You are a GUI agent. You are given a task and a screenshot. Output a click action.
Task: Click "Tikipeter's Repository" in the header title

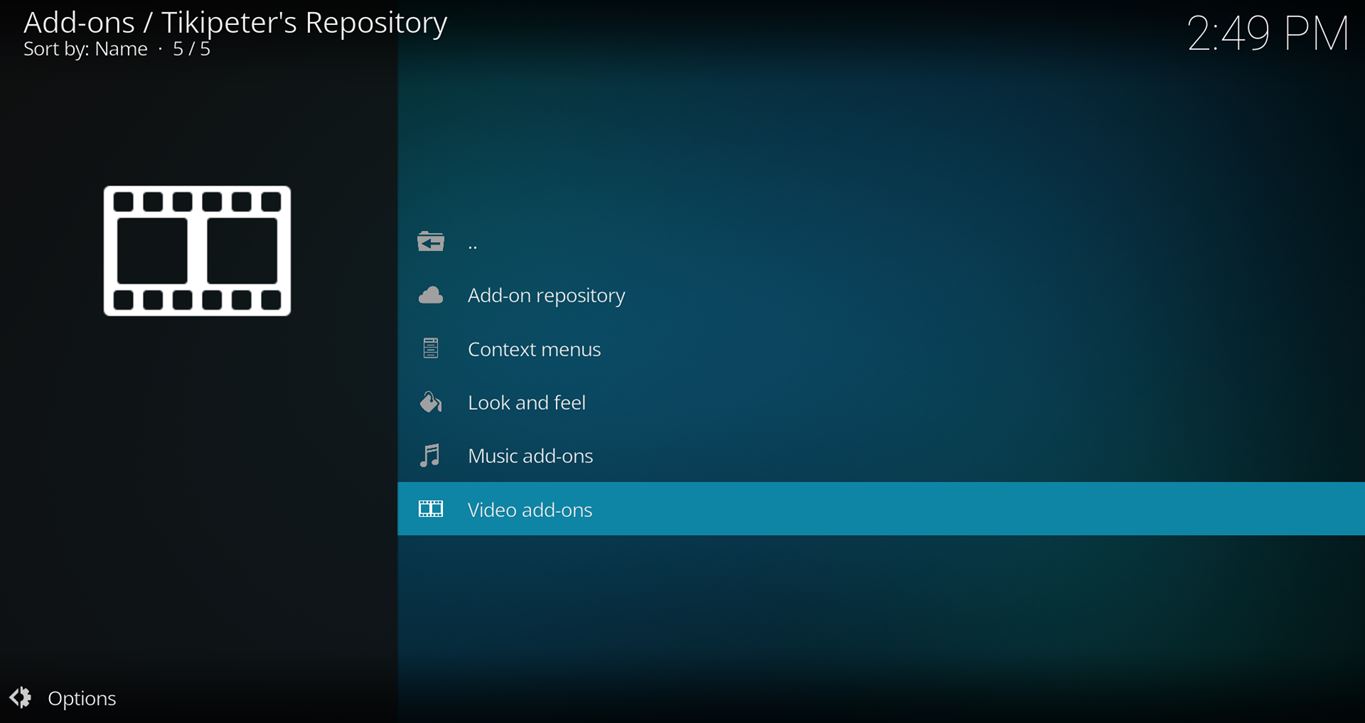coord(304,22)
